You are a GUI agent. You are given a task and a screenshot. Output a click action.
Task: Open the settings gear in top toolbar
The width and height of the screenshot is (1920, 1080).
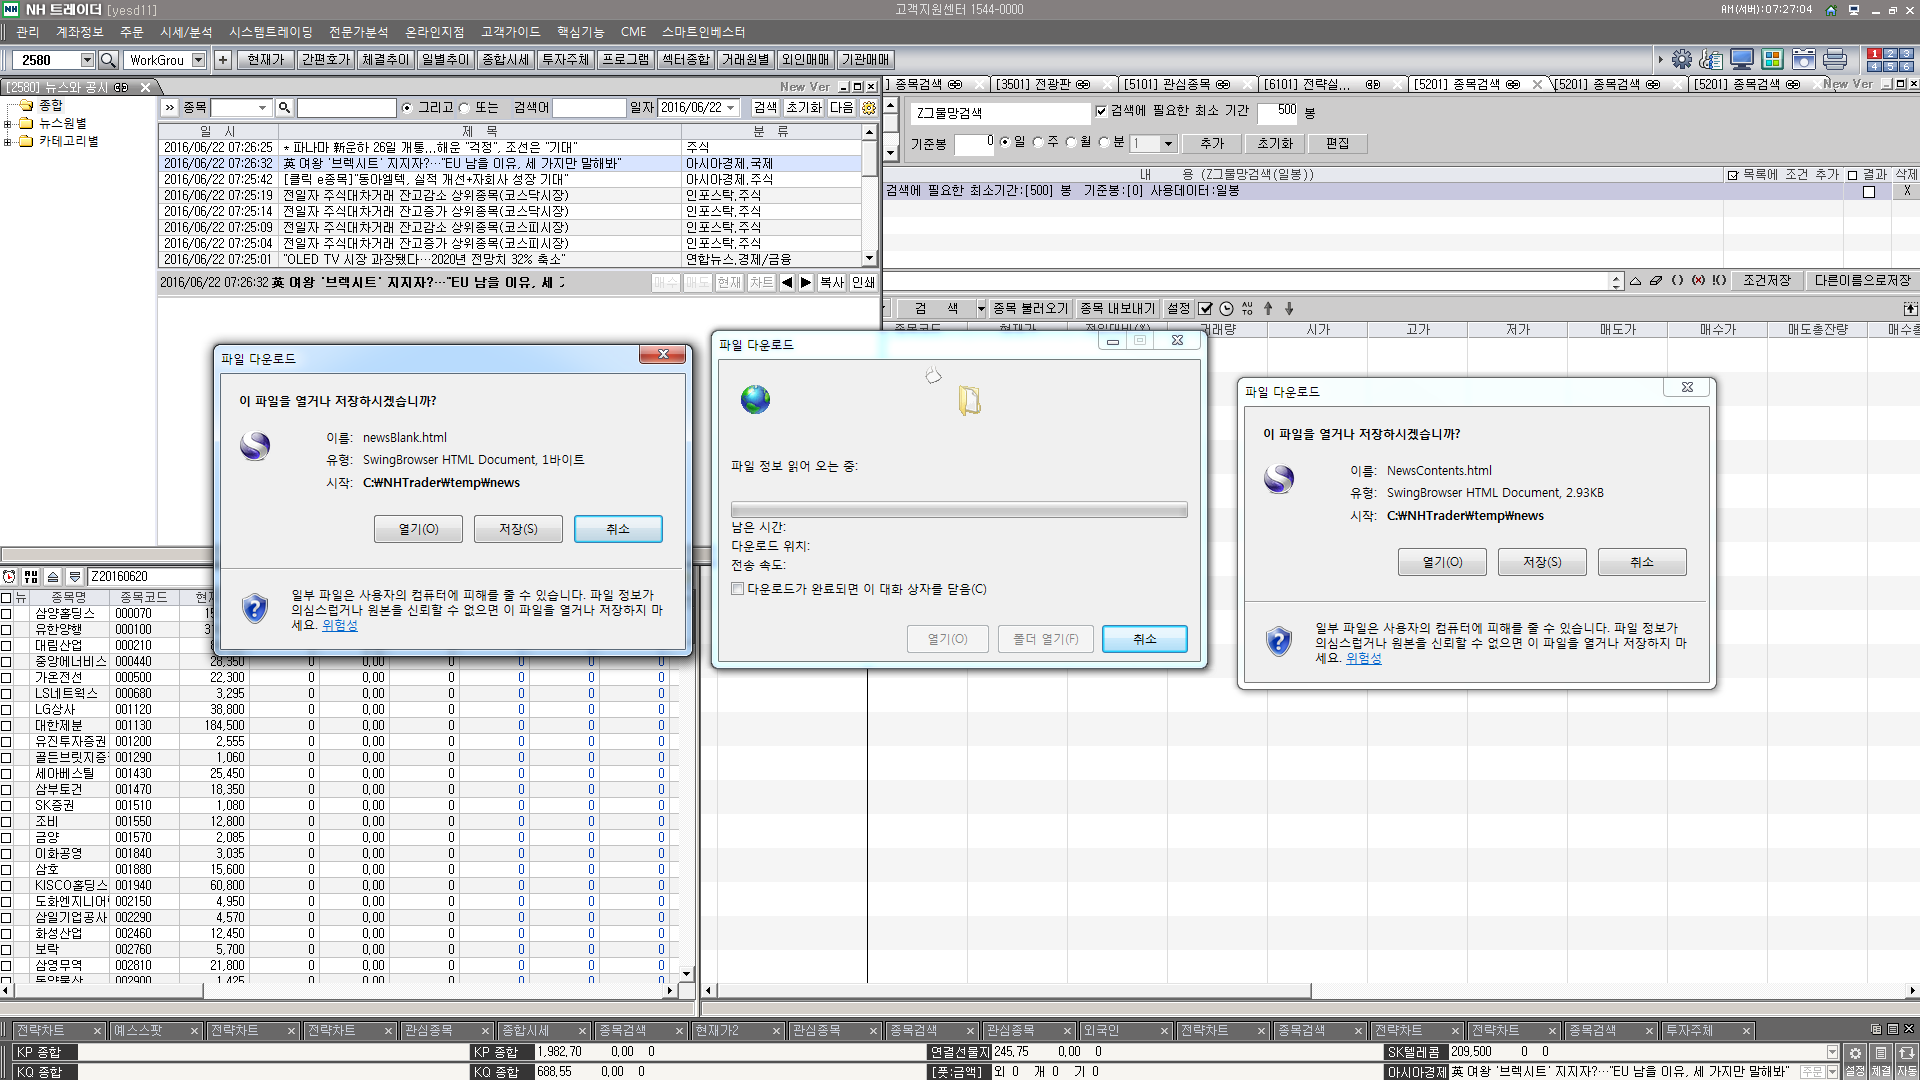tap(1682, 60)
